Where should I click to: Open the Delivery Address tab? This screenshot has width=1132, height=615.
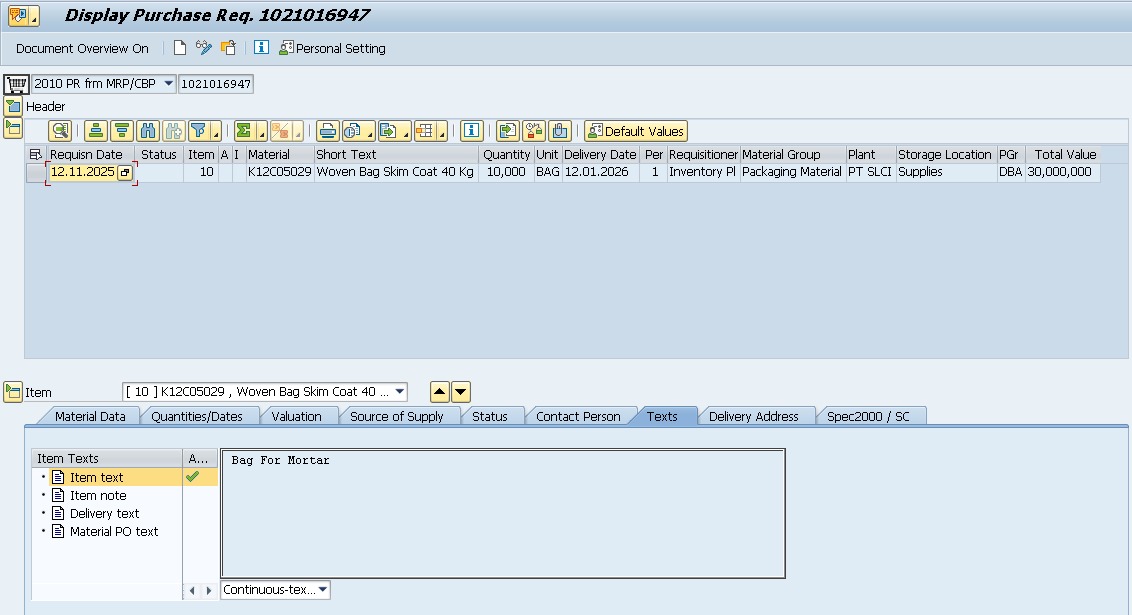pos(753,416)
